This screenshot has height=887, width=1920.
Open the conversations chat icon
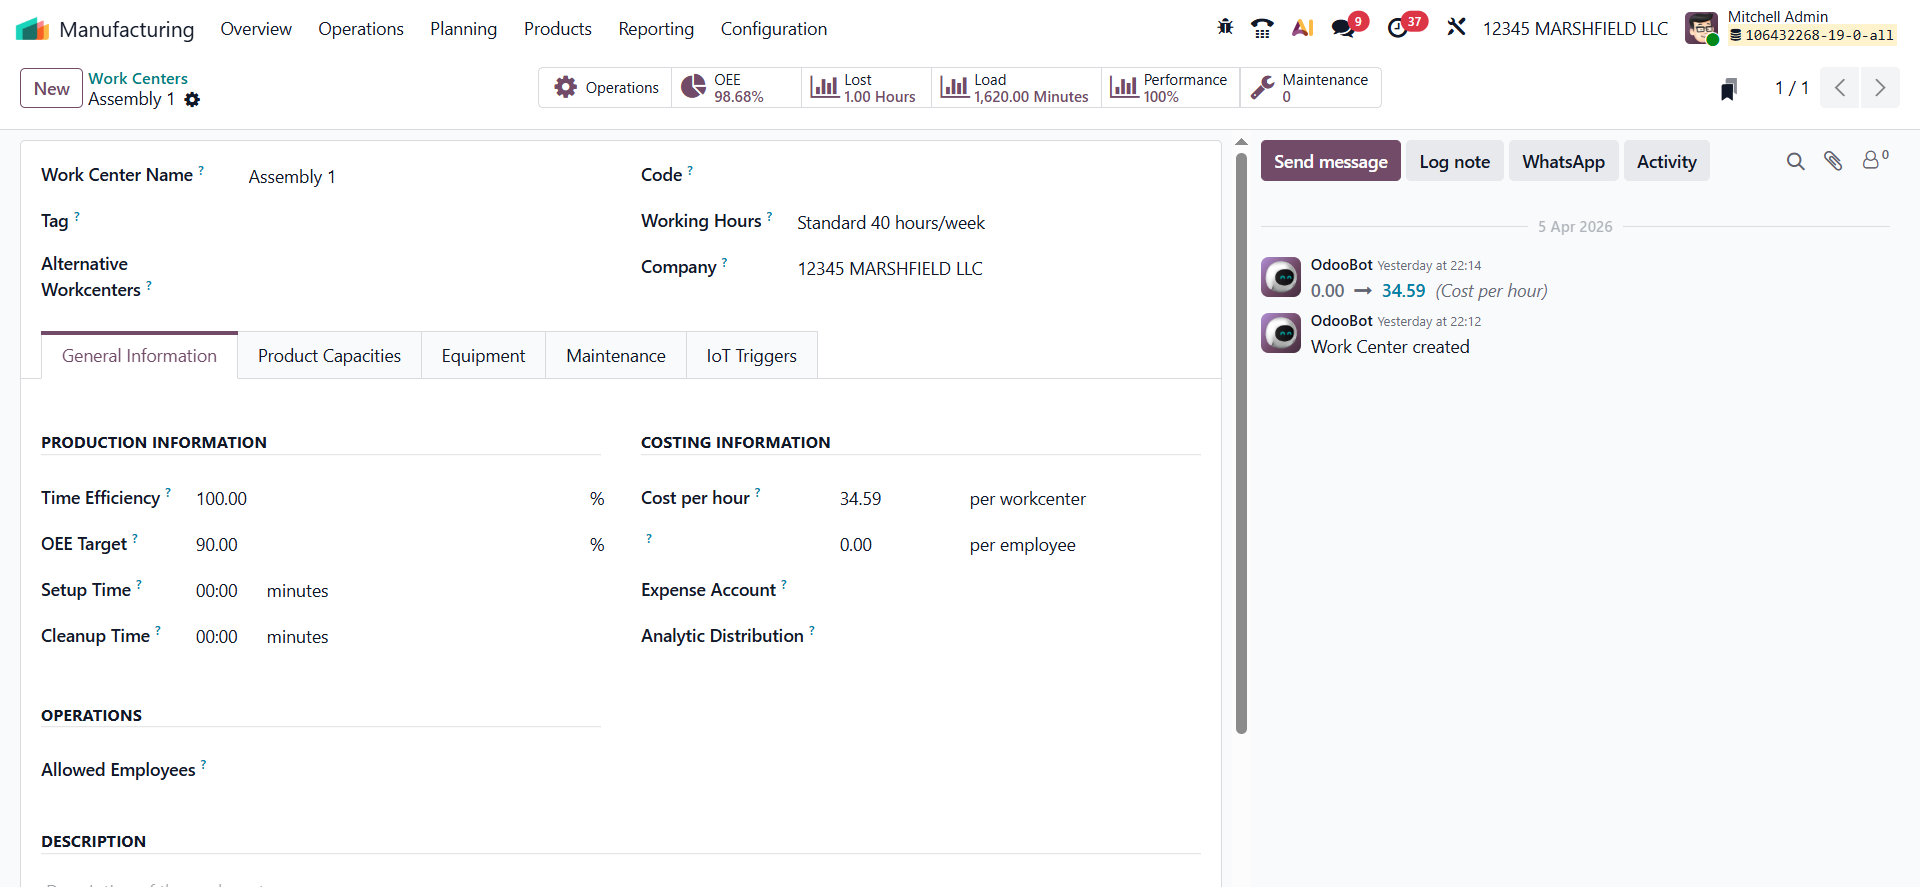(1343, 28)
